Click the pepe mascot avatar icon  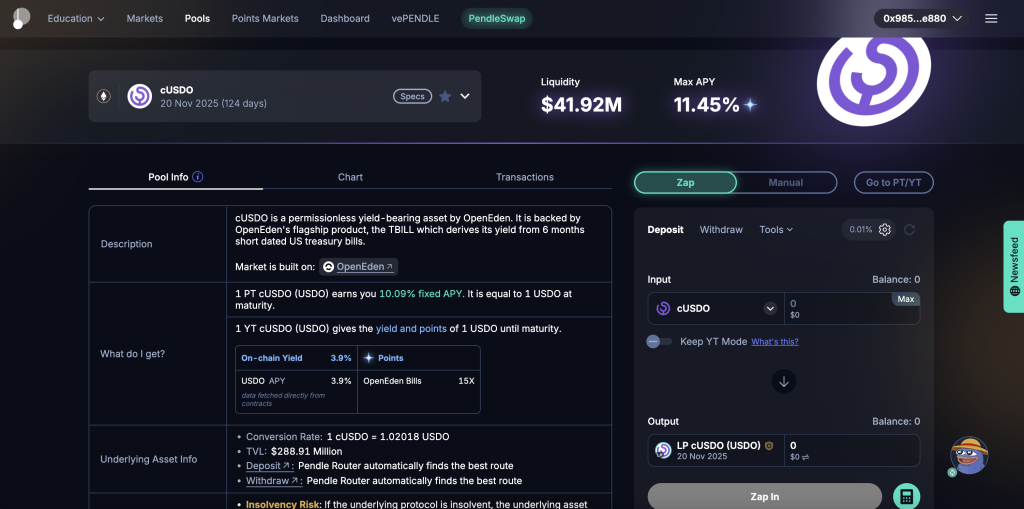[x=968, y=455]
